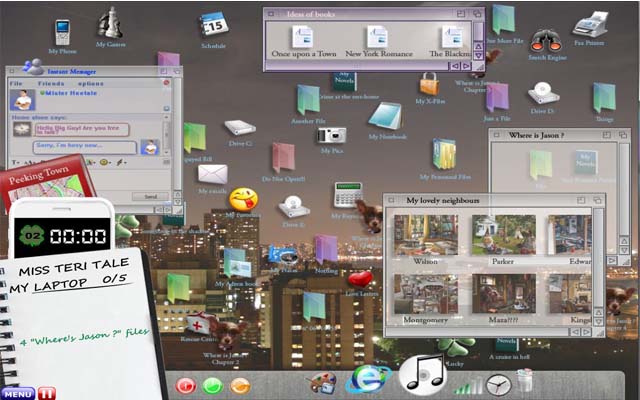The image size is (640, 400).
Task: Open the File menu in Instant Messenger
Action: click(x=17, y=83)
